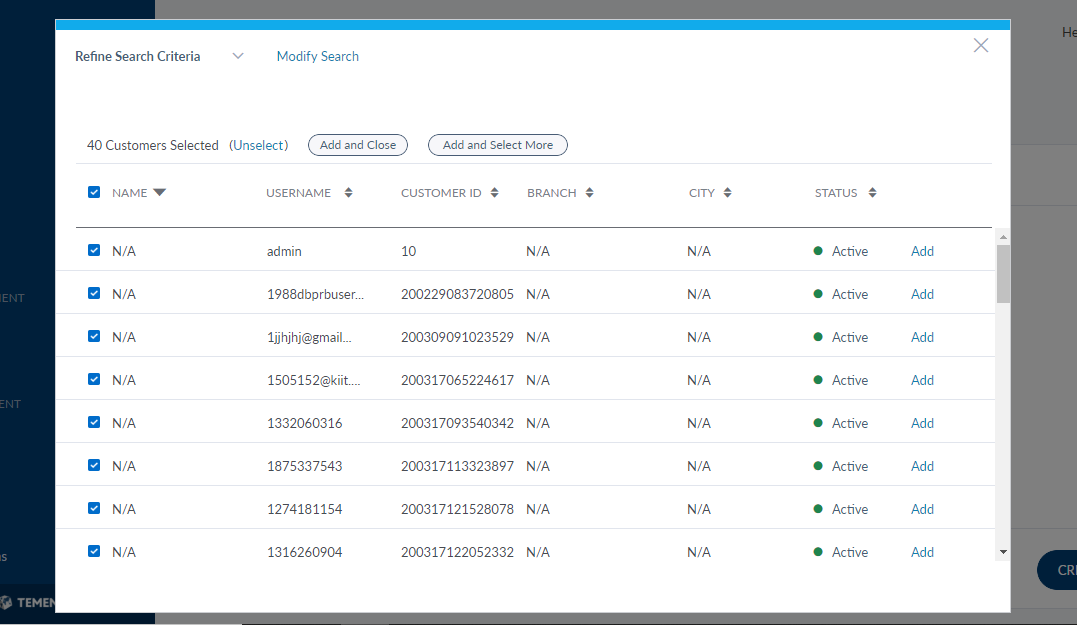Sort by Status column sort icon
The image size is (1077, 625).
click(x=872, y=193)
